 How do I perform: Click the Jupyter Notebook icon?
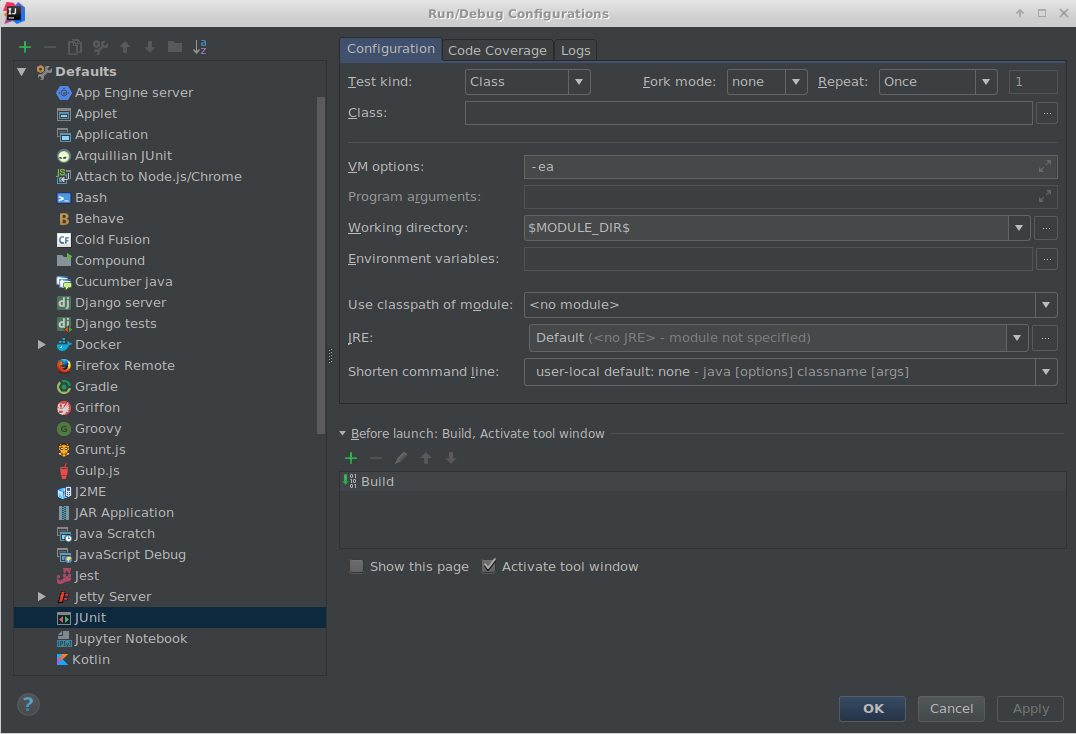coord(64,639)
